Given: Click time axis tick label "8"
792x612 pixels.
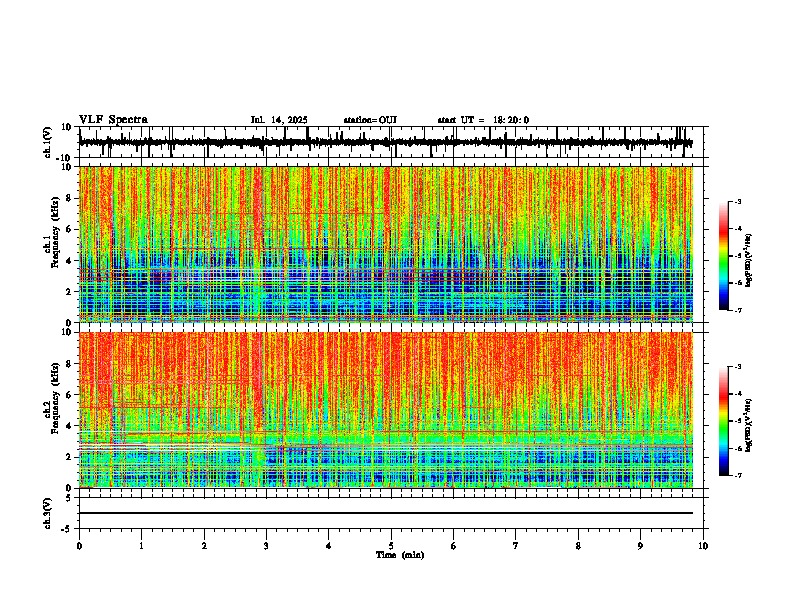Looking at the screenshot, I should (x=578, y=546).
